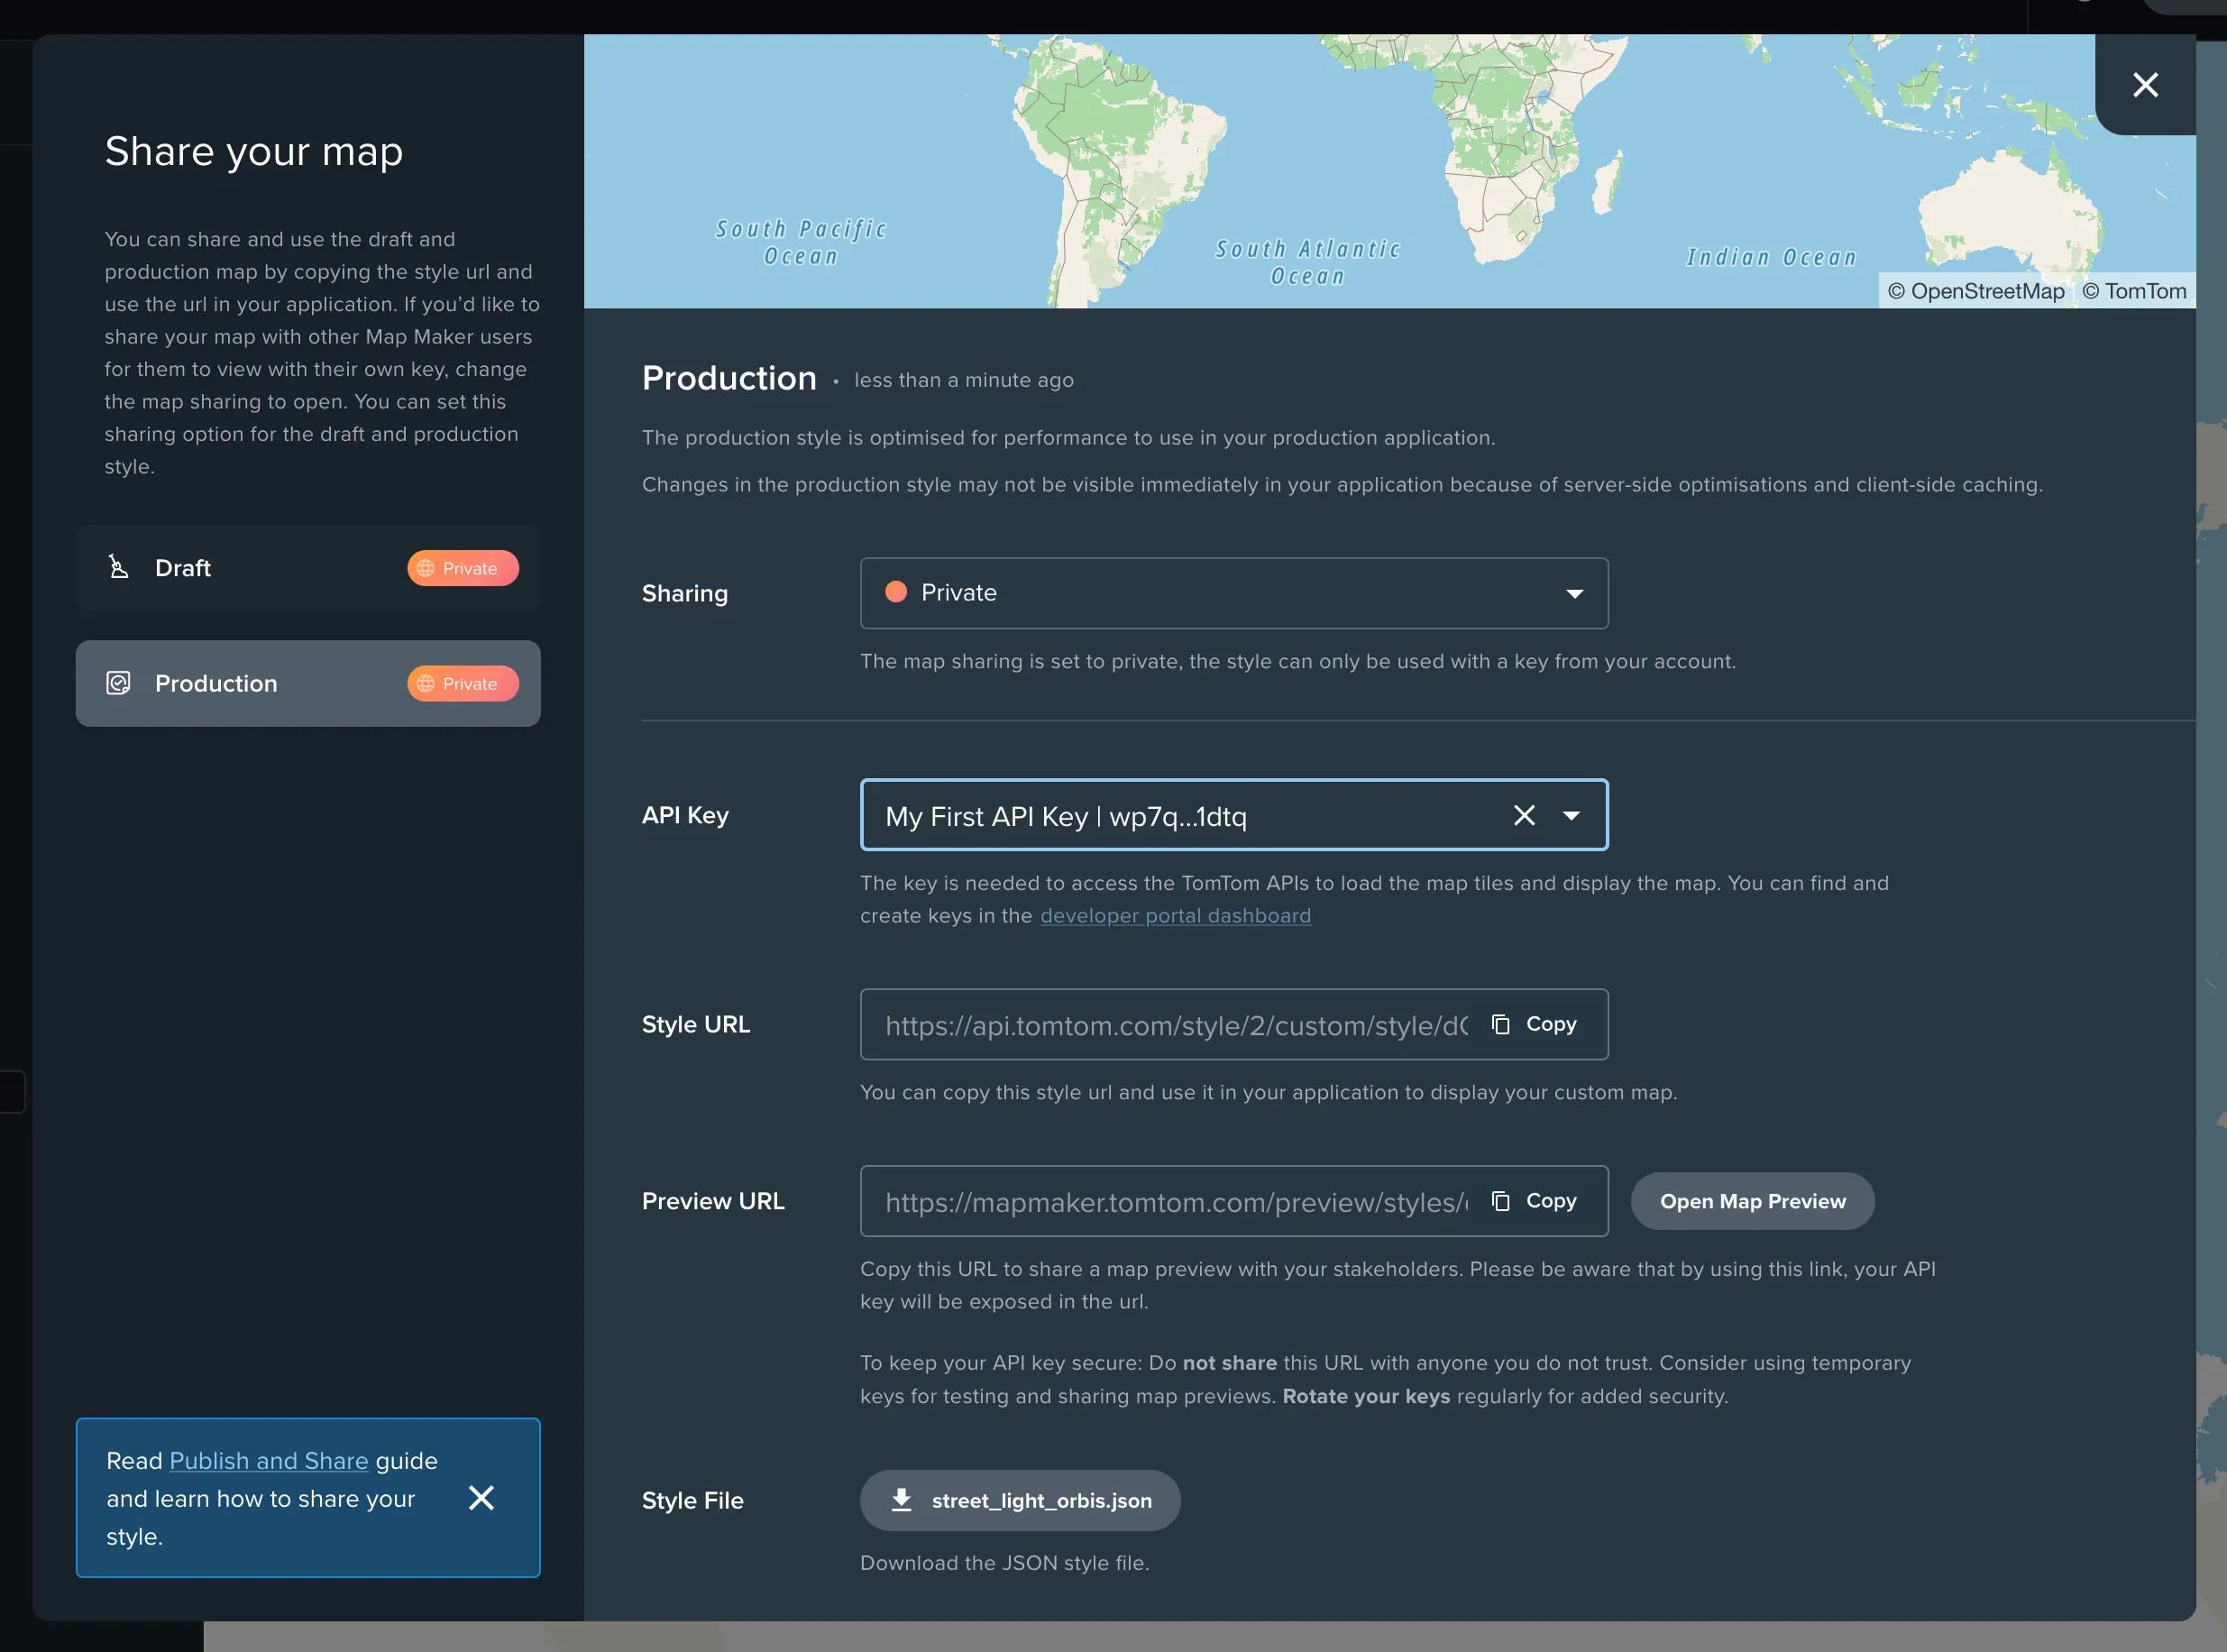Click the OpenStreetMap attribution link
Screen dimensions: 2227x1652
1975,291
